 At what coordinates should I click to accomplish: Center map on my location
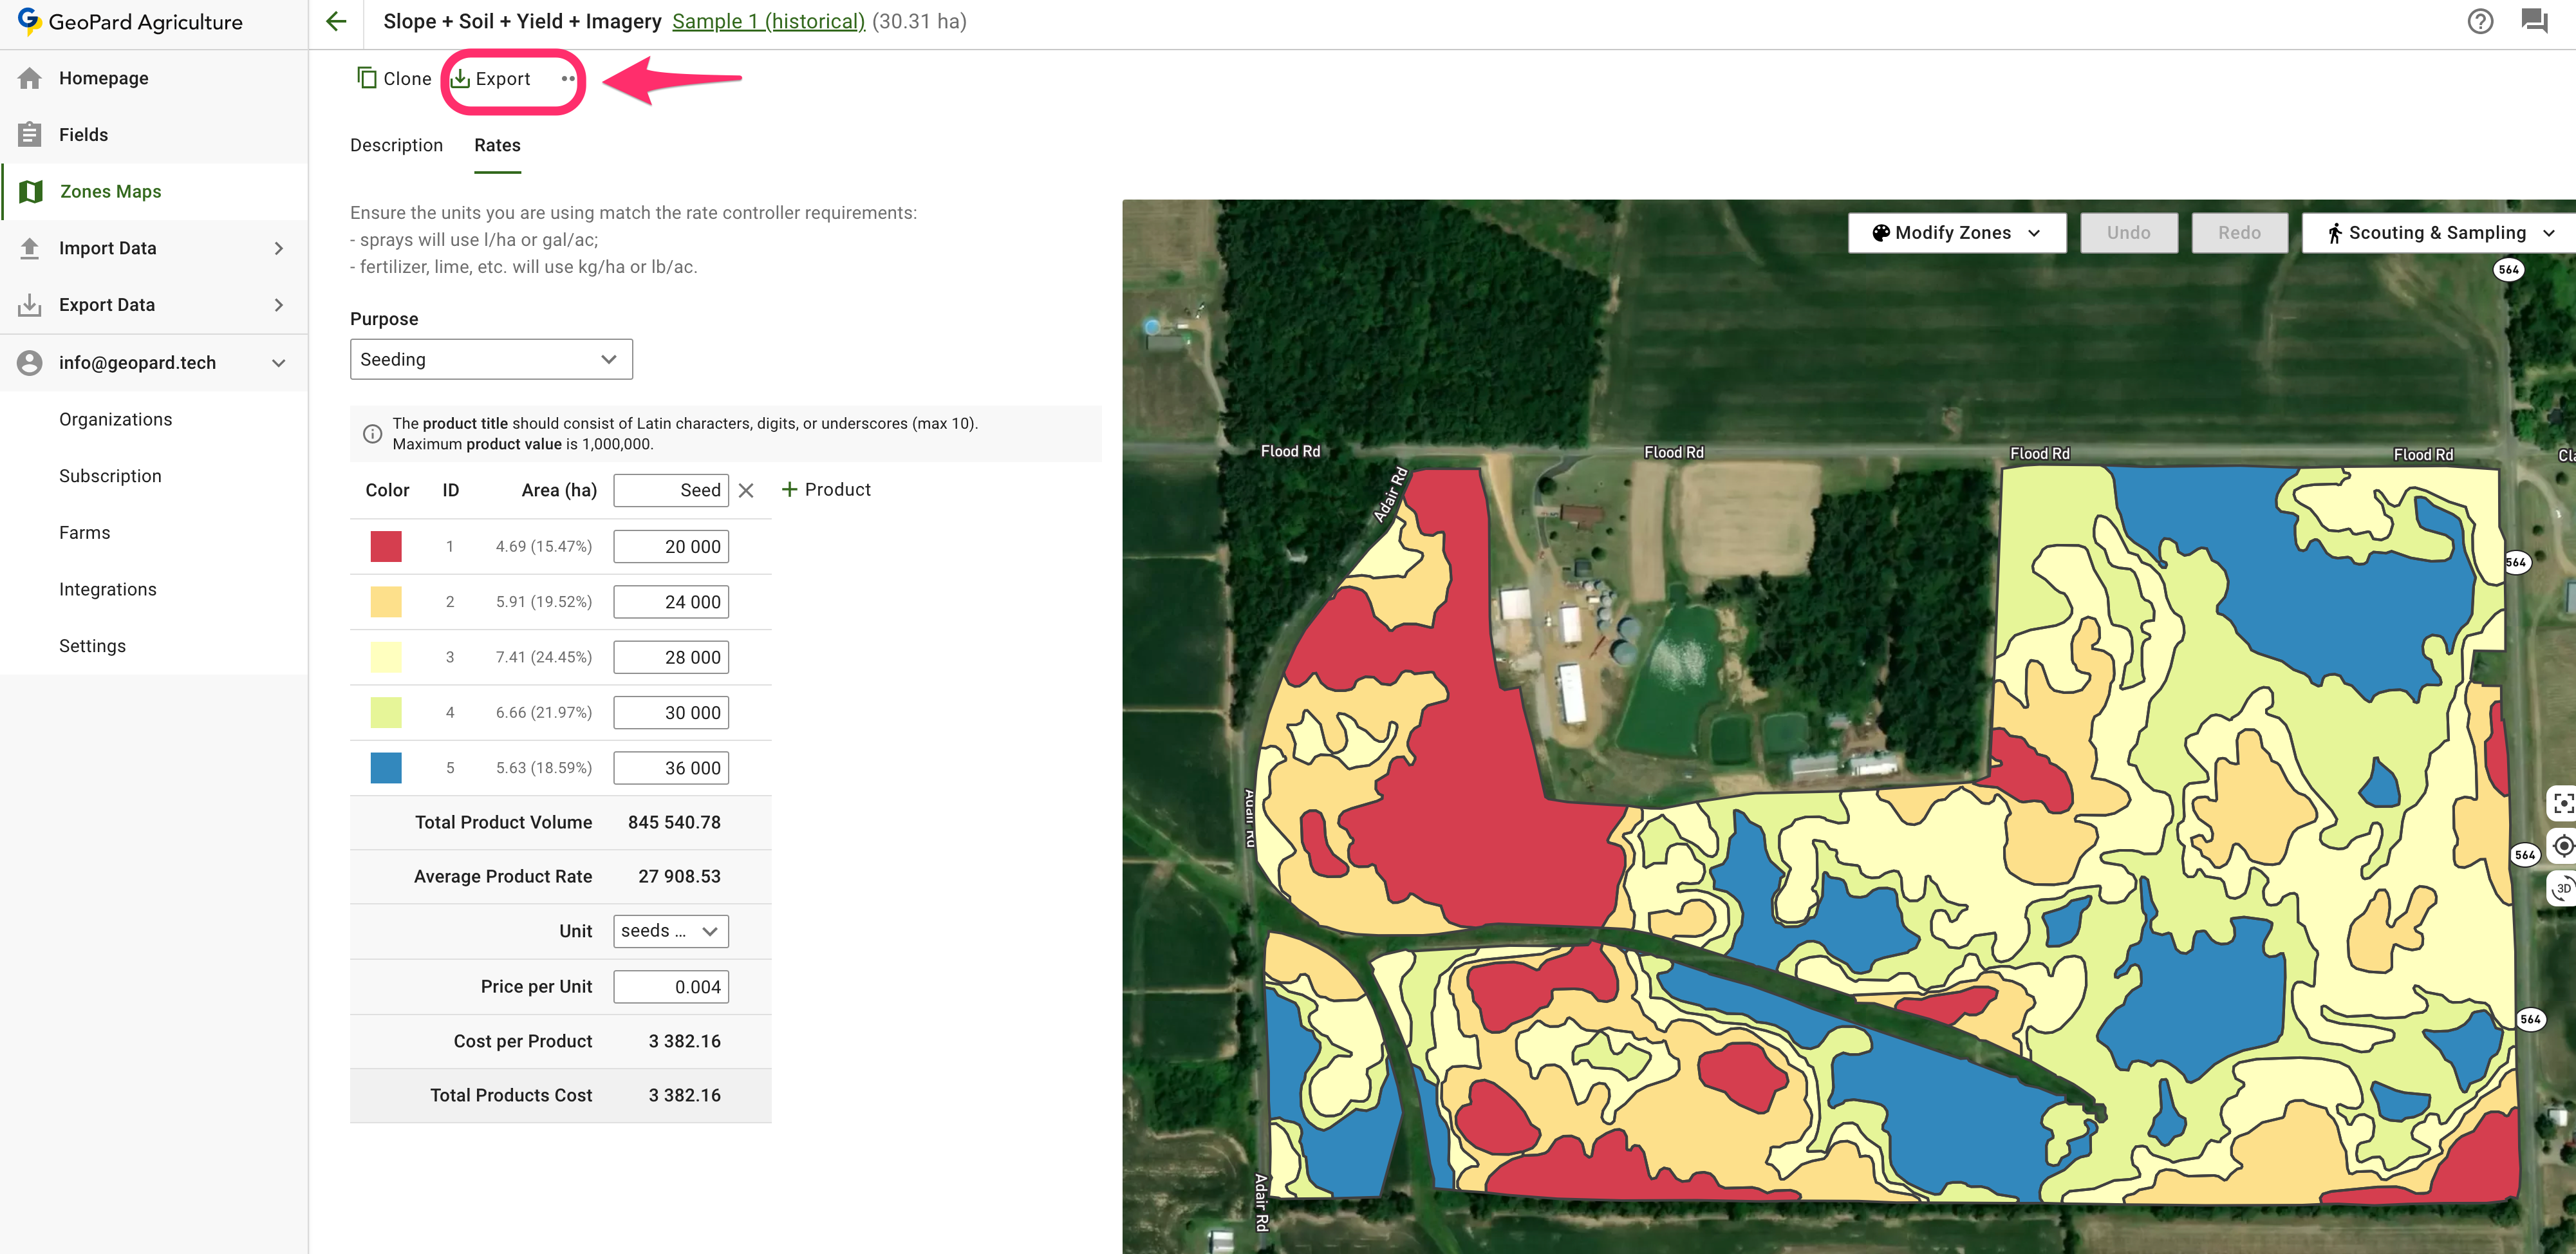[x=2562, y=846]
